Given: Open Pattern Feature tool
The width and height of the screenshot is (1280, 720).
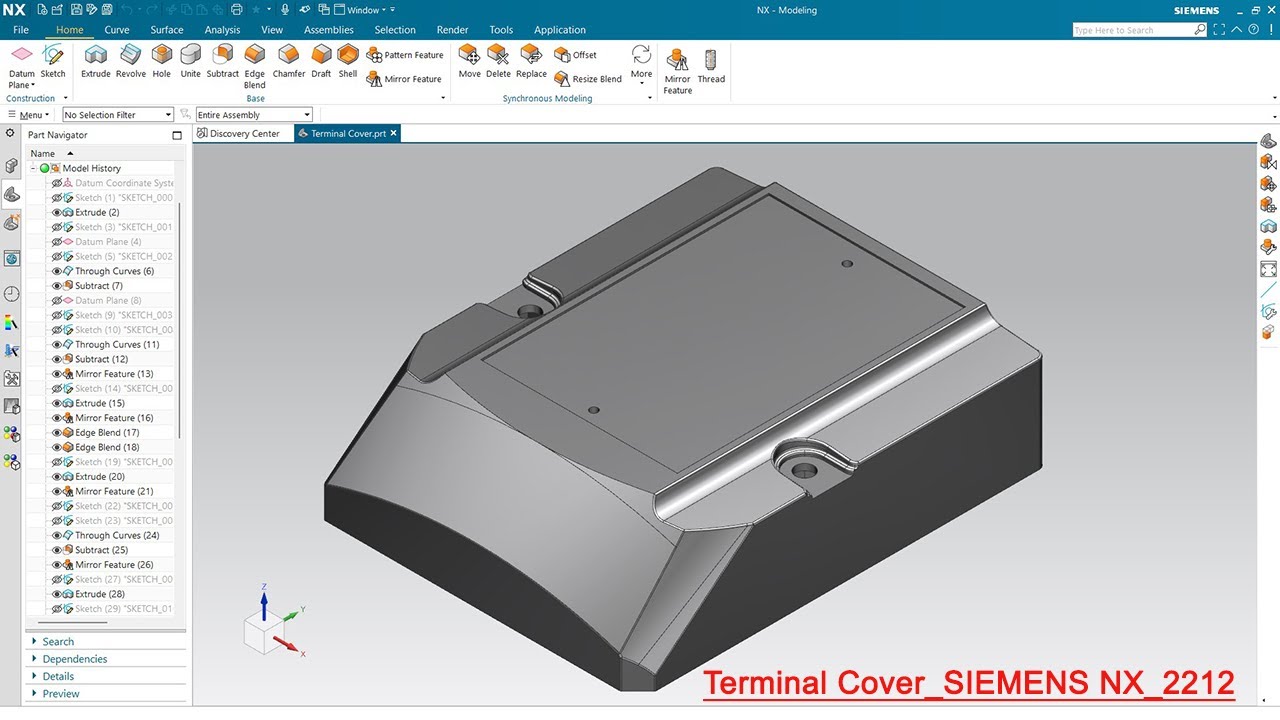Looking at the screenshot, I should [405, 55].
